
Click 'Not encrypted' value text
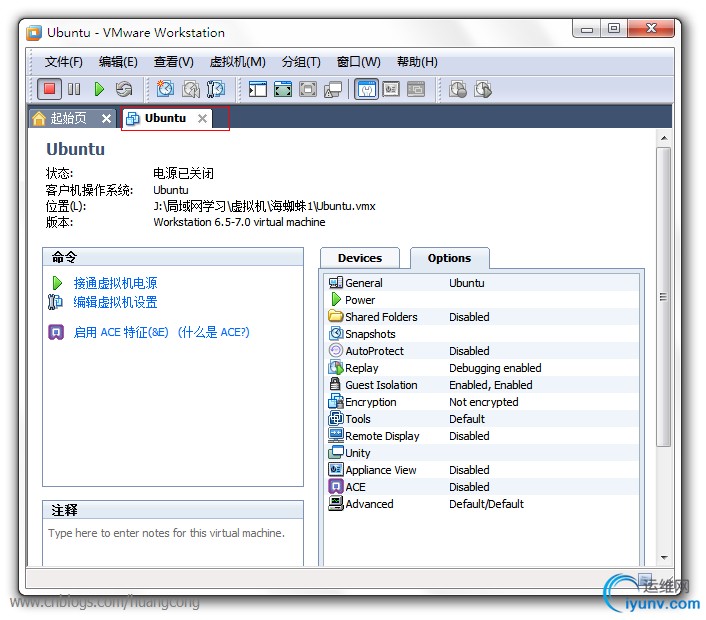coord(484,402)
